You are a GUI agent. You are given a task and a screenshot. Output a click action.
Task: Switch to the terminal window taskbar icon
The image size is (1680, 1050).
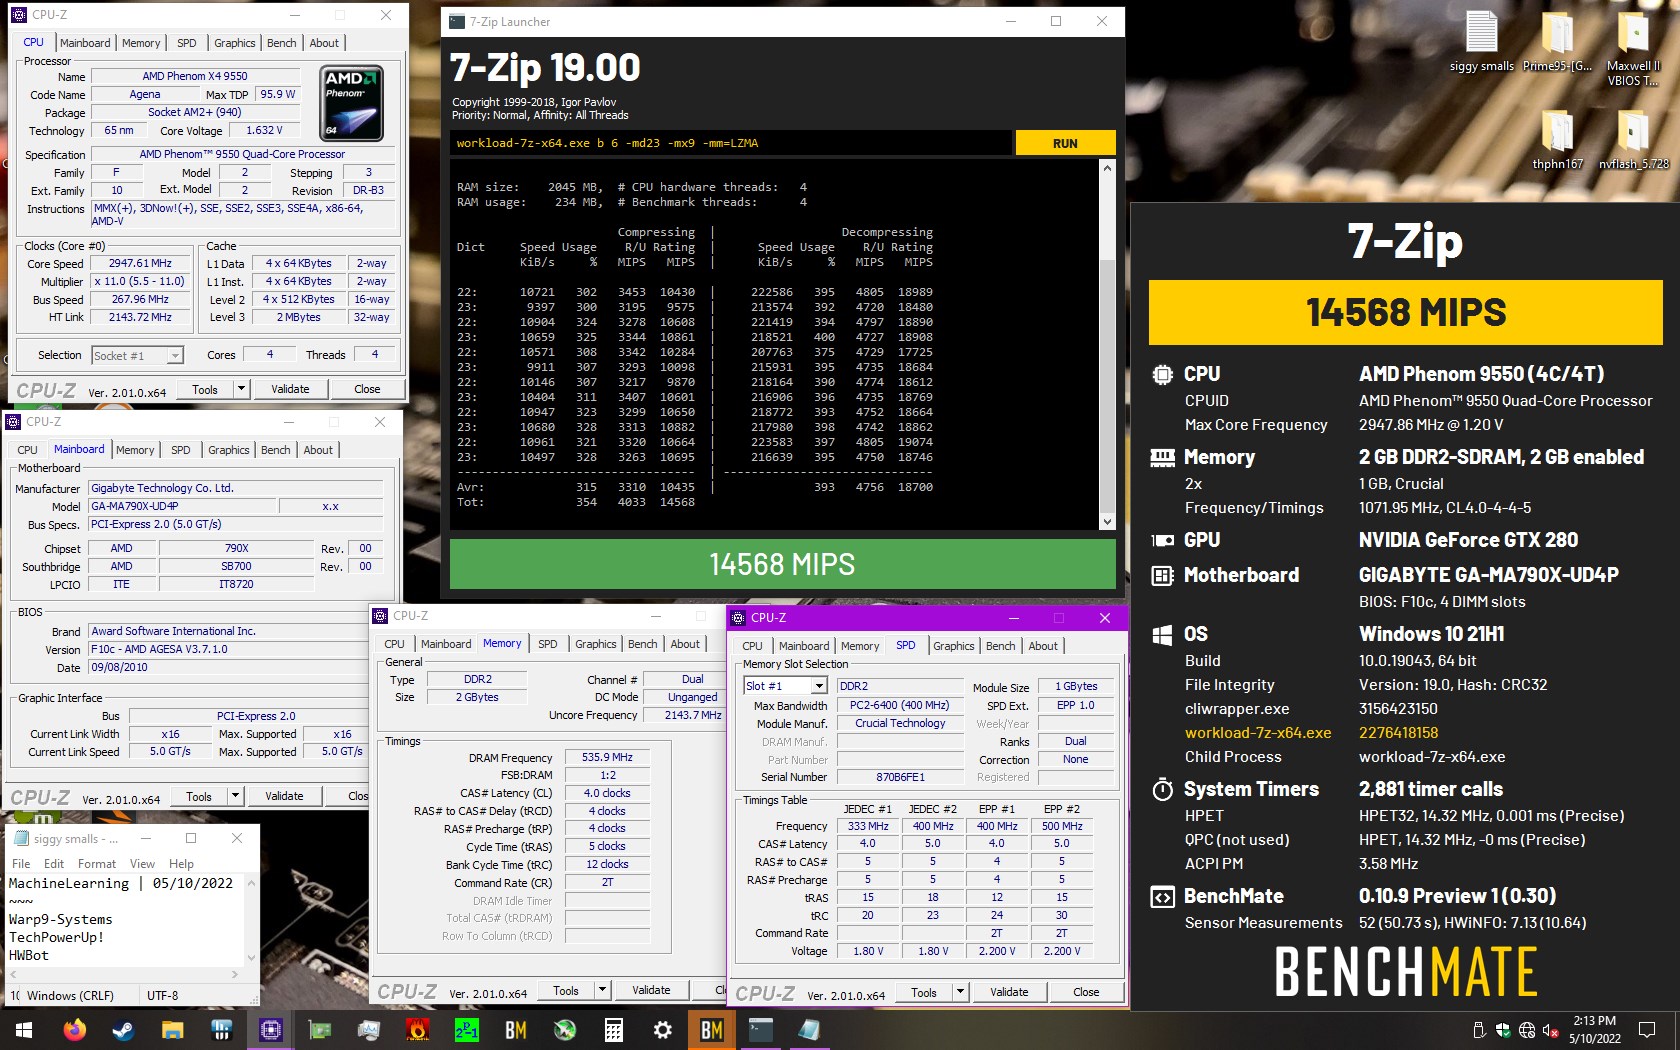760,1030
